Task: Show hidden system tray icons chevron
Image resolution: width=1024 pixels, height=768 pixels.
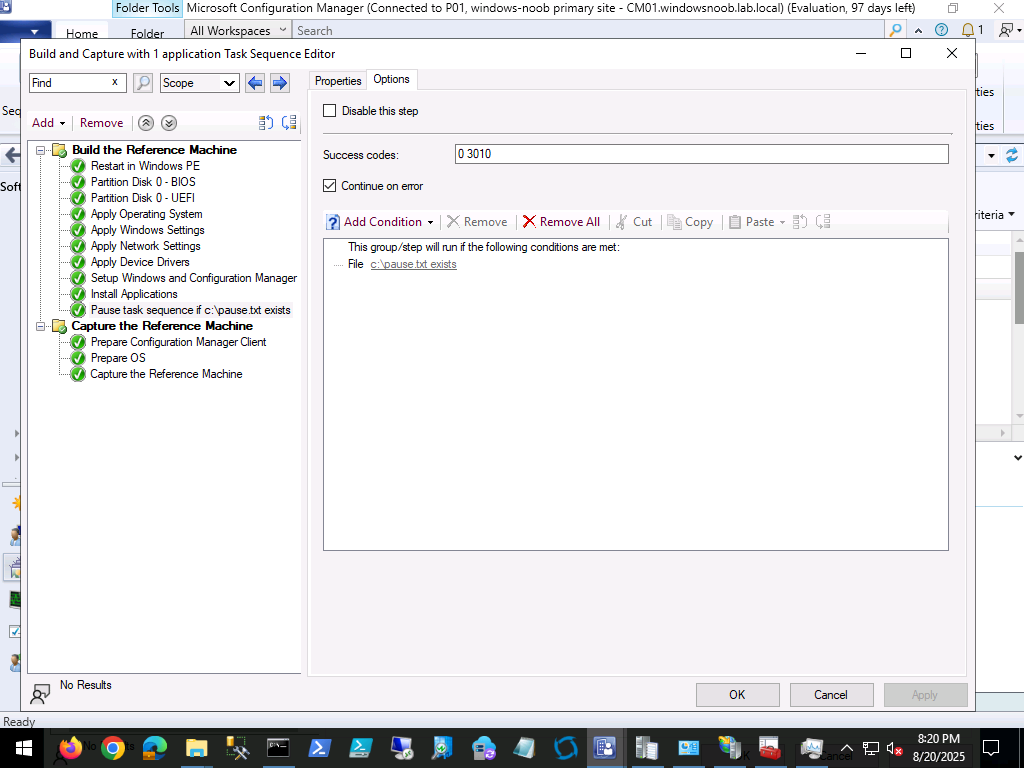Action: click(846, 748)
